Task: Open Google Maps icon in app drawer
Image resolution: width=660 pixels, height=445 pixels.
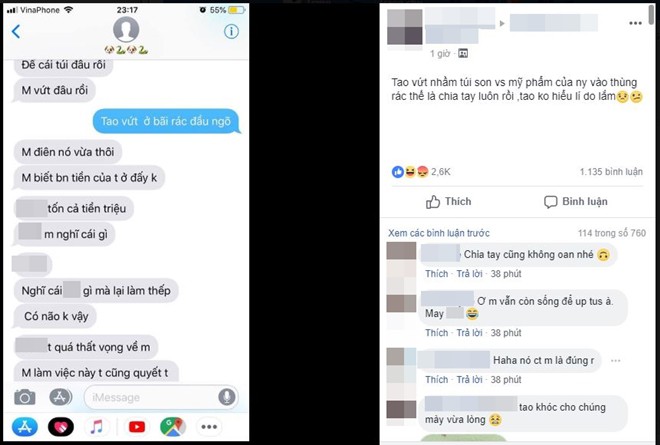Action: (x=173, y=426)
